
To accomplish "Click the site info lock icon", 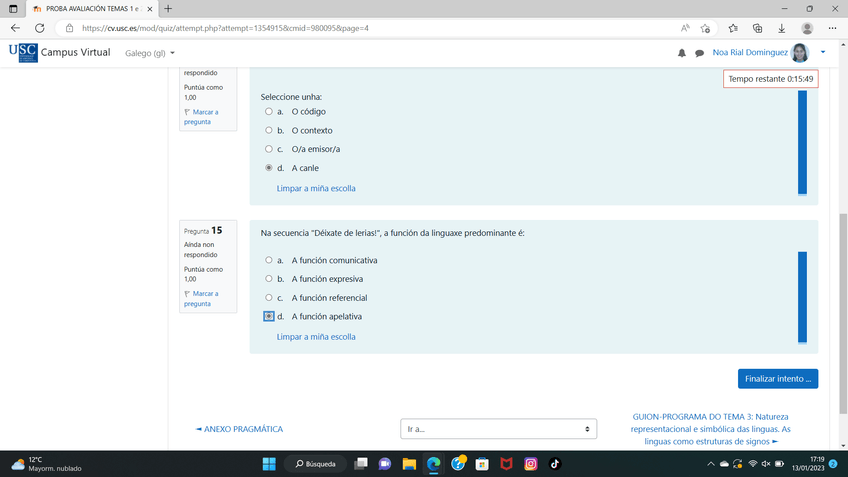I will click(x=69, y=28).
